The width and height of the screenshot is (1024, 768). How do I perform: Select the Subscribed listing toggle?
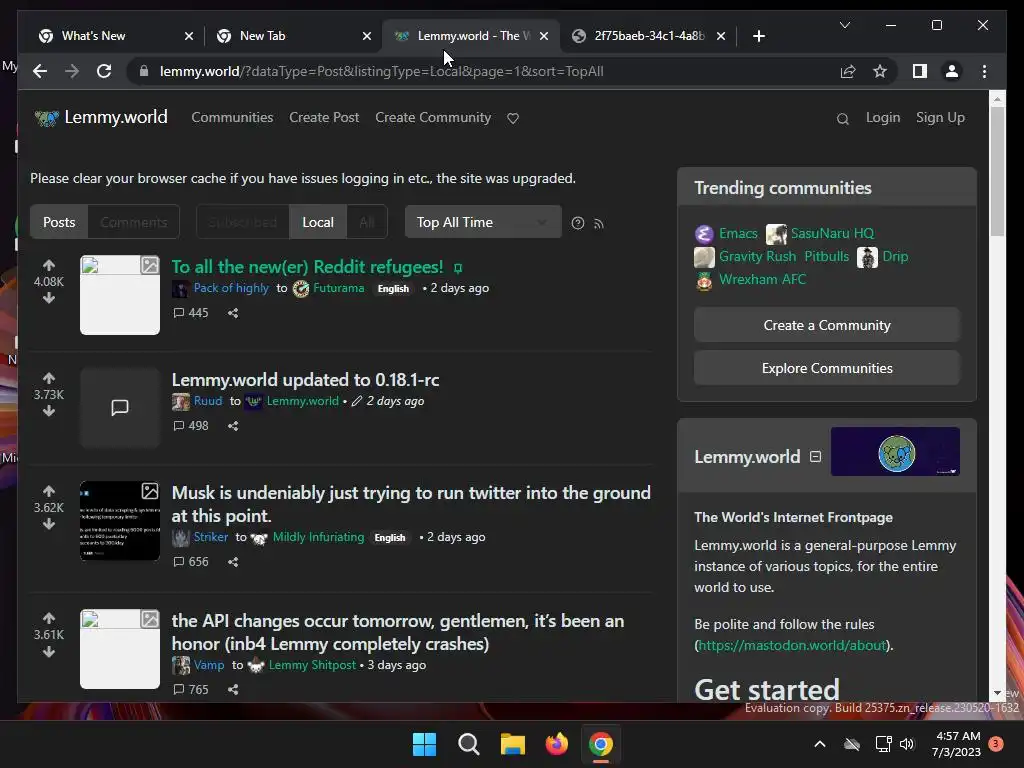(x=243, y=222)
